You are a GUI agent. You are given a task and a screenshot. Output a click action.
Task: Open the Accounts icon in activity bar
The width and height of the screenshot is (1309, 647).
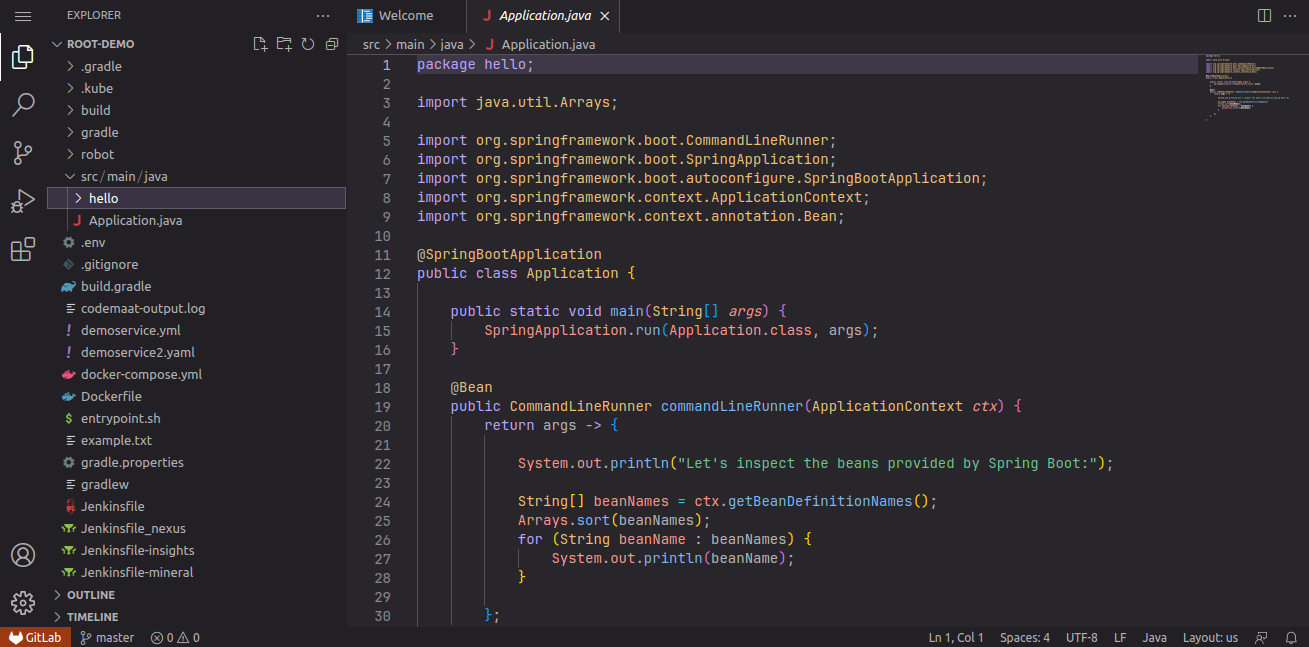pyautogui.click(x=23, y=555)
